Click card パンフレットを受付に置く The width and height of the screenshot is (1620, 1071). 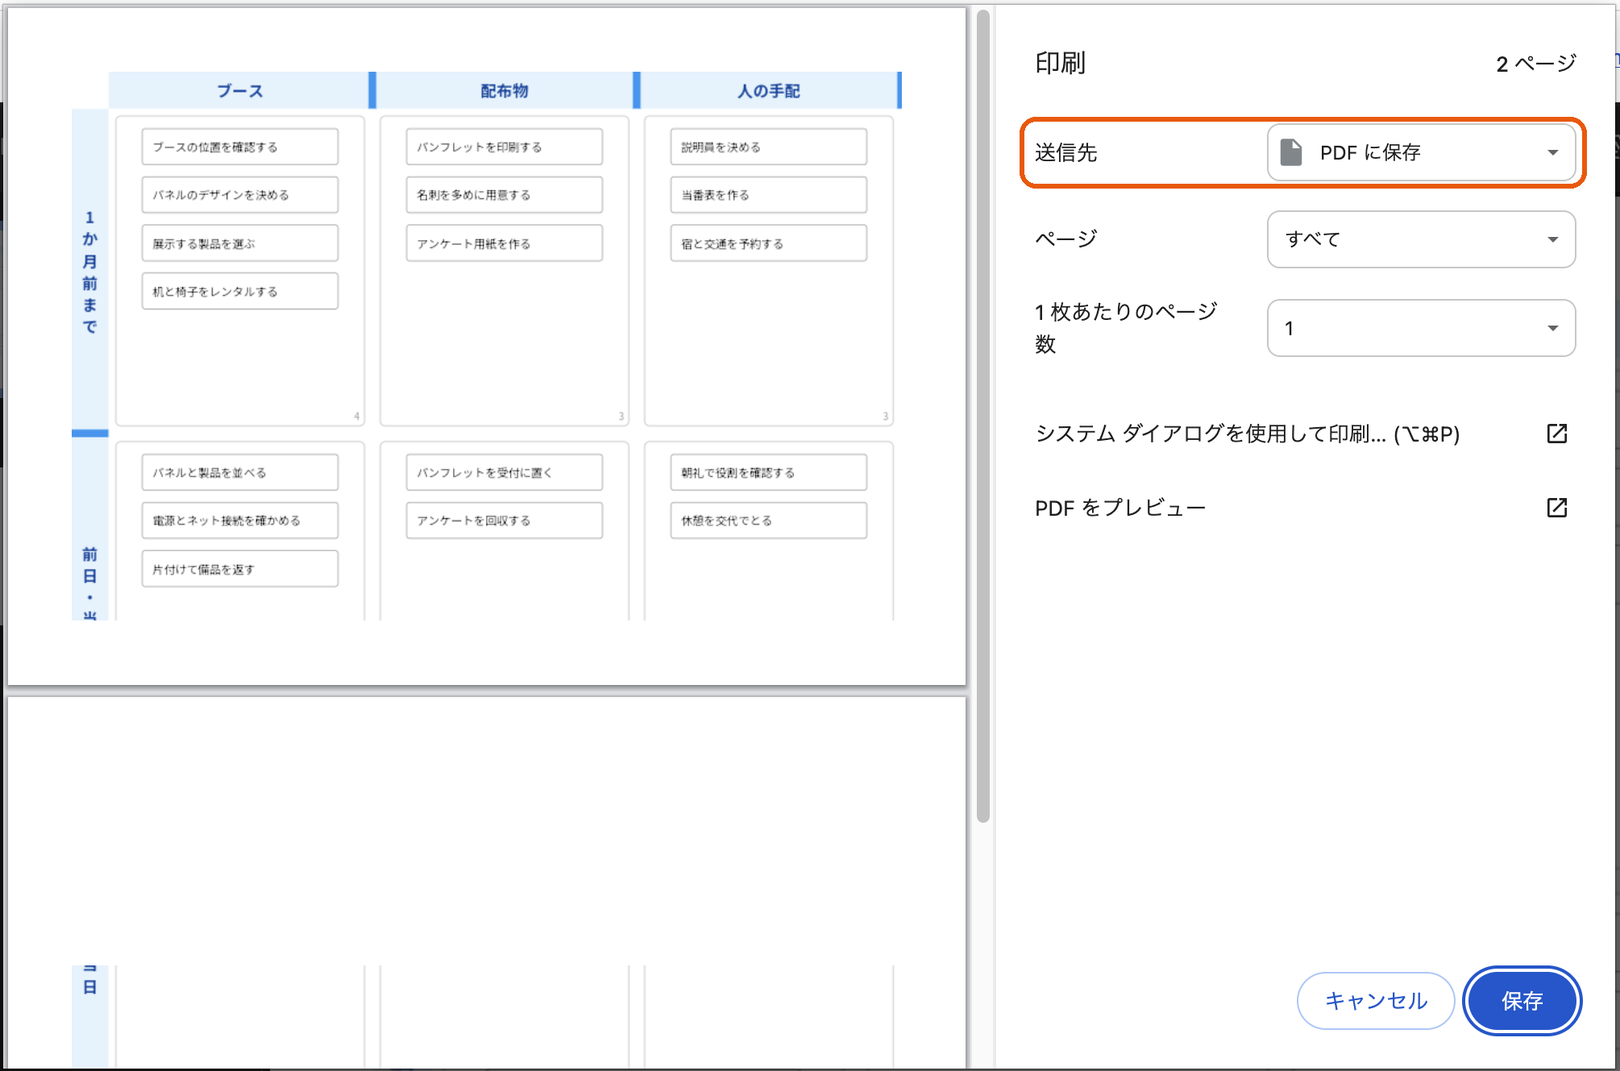[x=504, y=472]
